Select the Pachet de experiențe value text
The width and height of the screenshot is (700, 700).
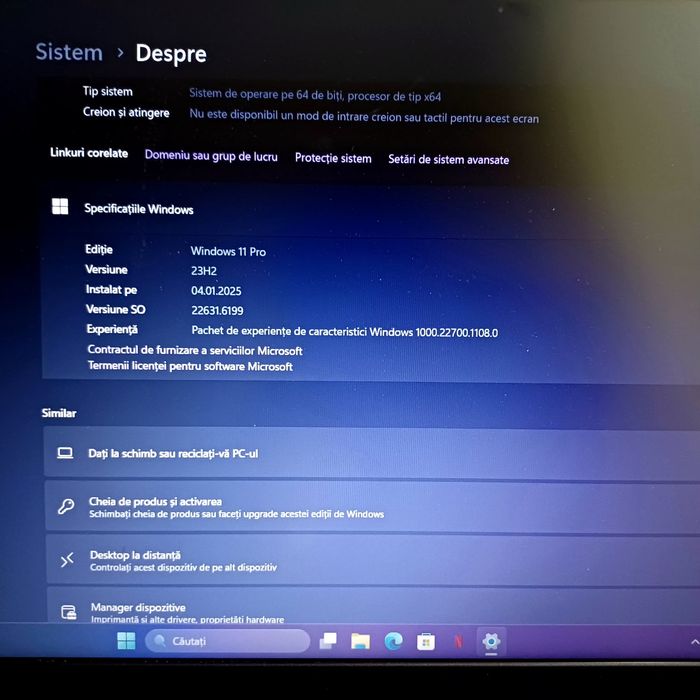(x=345, y=331)
